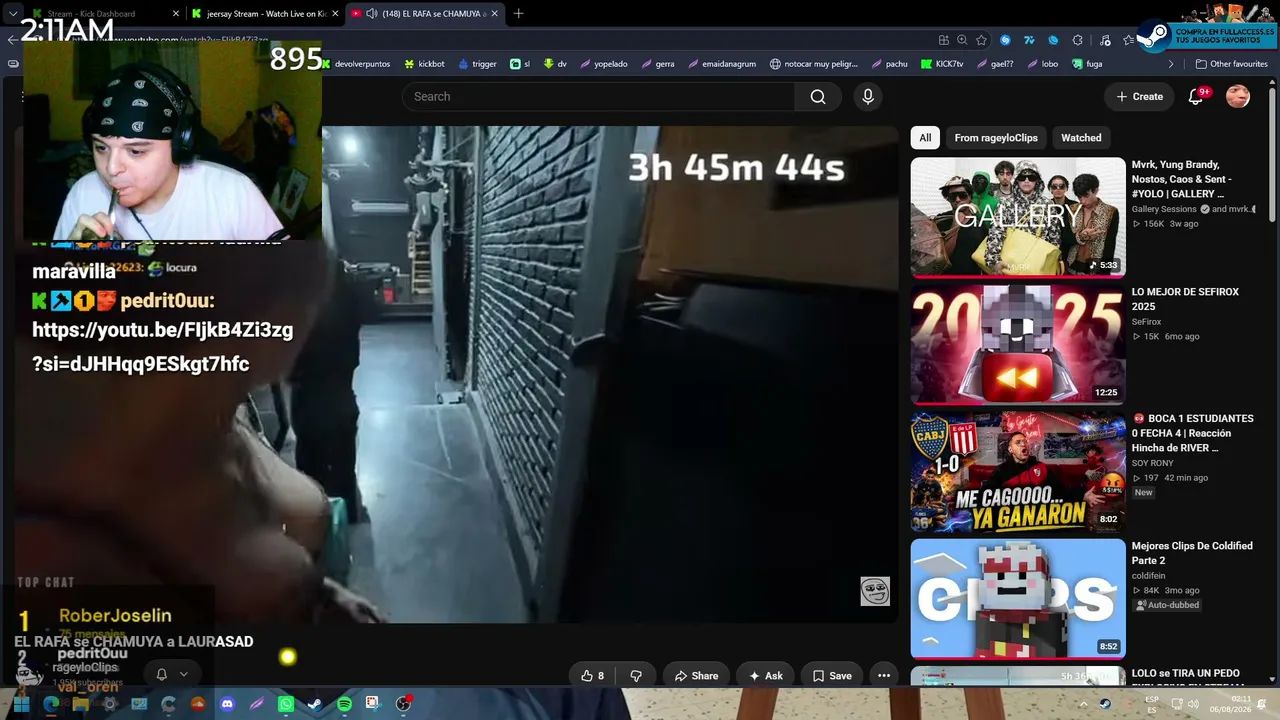
Task: Click the troll face icon on the video
Action: (875, 591)
